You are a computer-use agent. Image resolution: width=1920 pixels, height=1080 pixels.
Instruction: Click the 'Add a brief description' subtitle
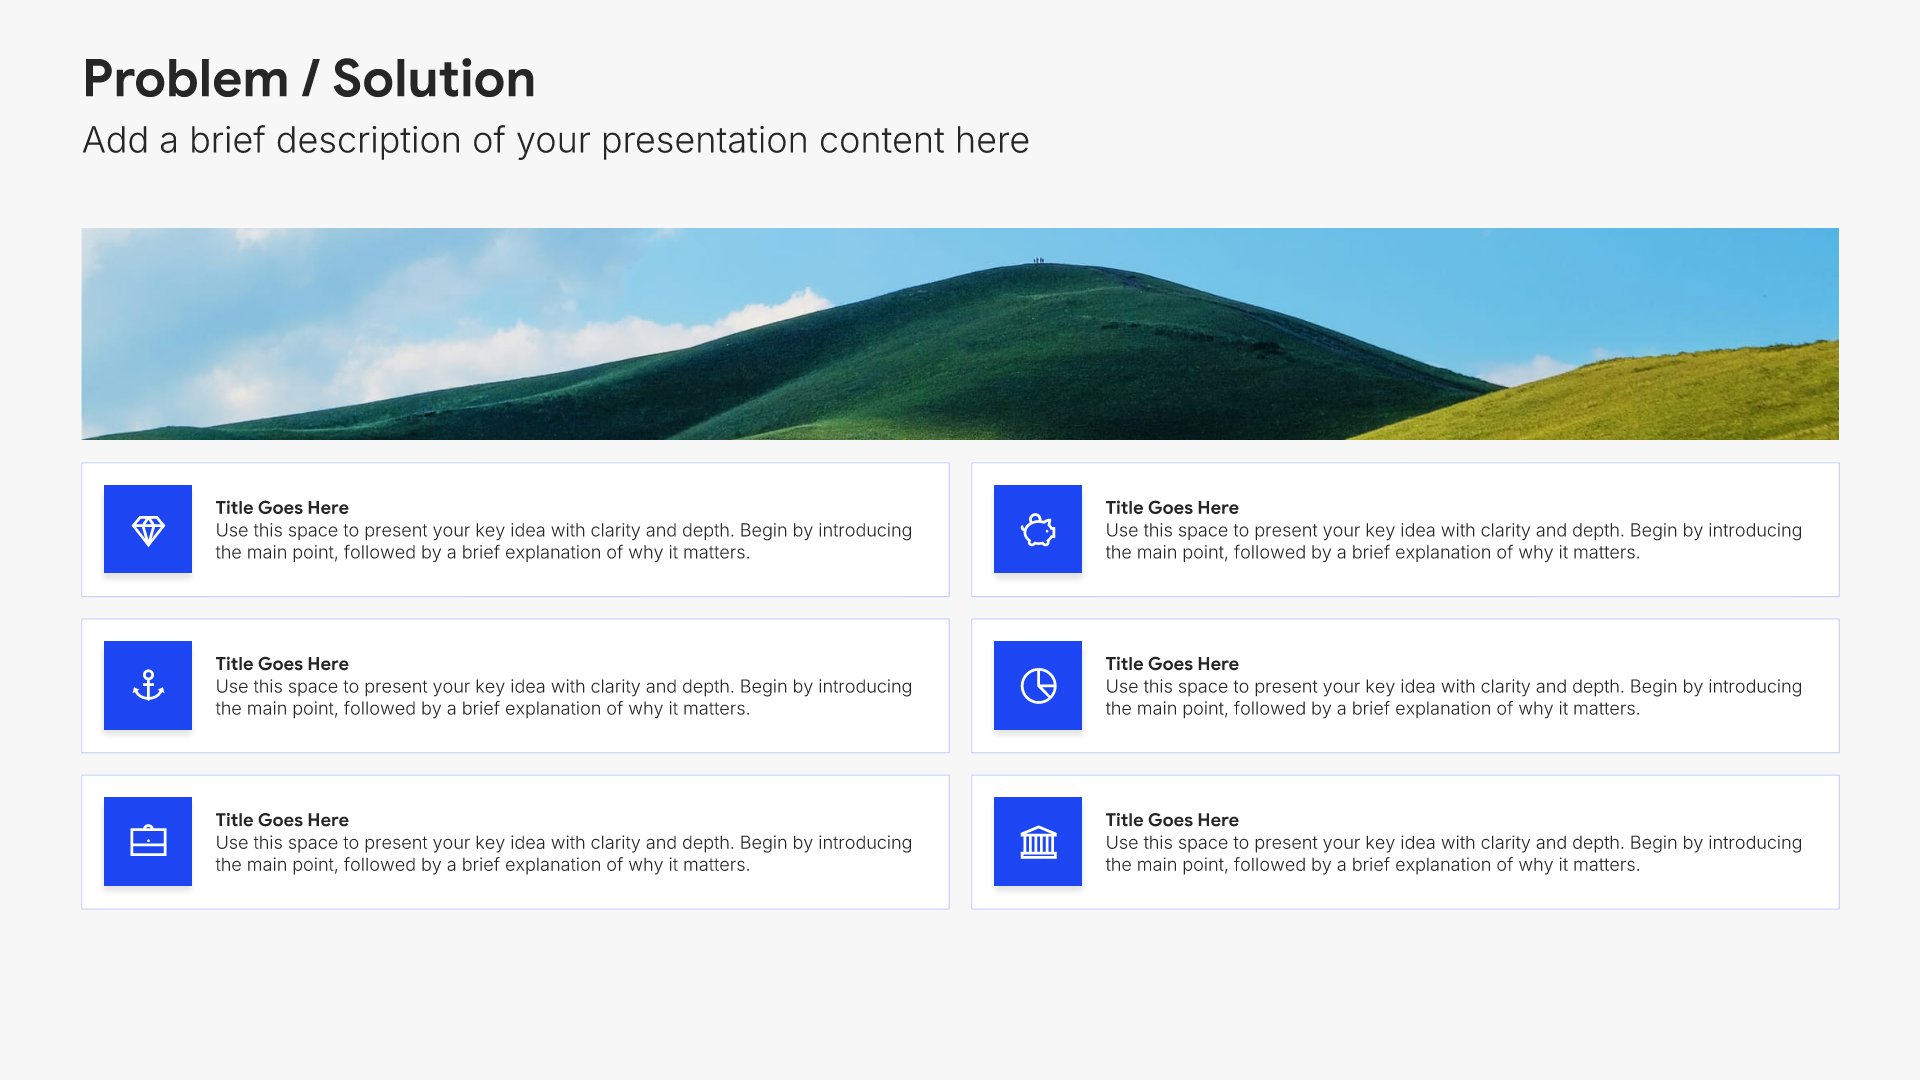point(556,141)
